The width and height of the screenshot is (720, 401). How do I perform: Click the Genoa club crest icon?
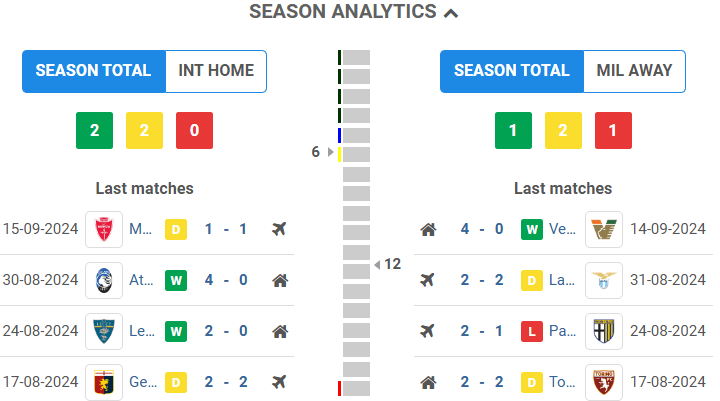(104, 381)
